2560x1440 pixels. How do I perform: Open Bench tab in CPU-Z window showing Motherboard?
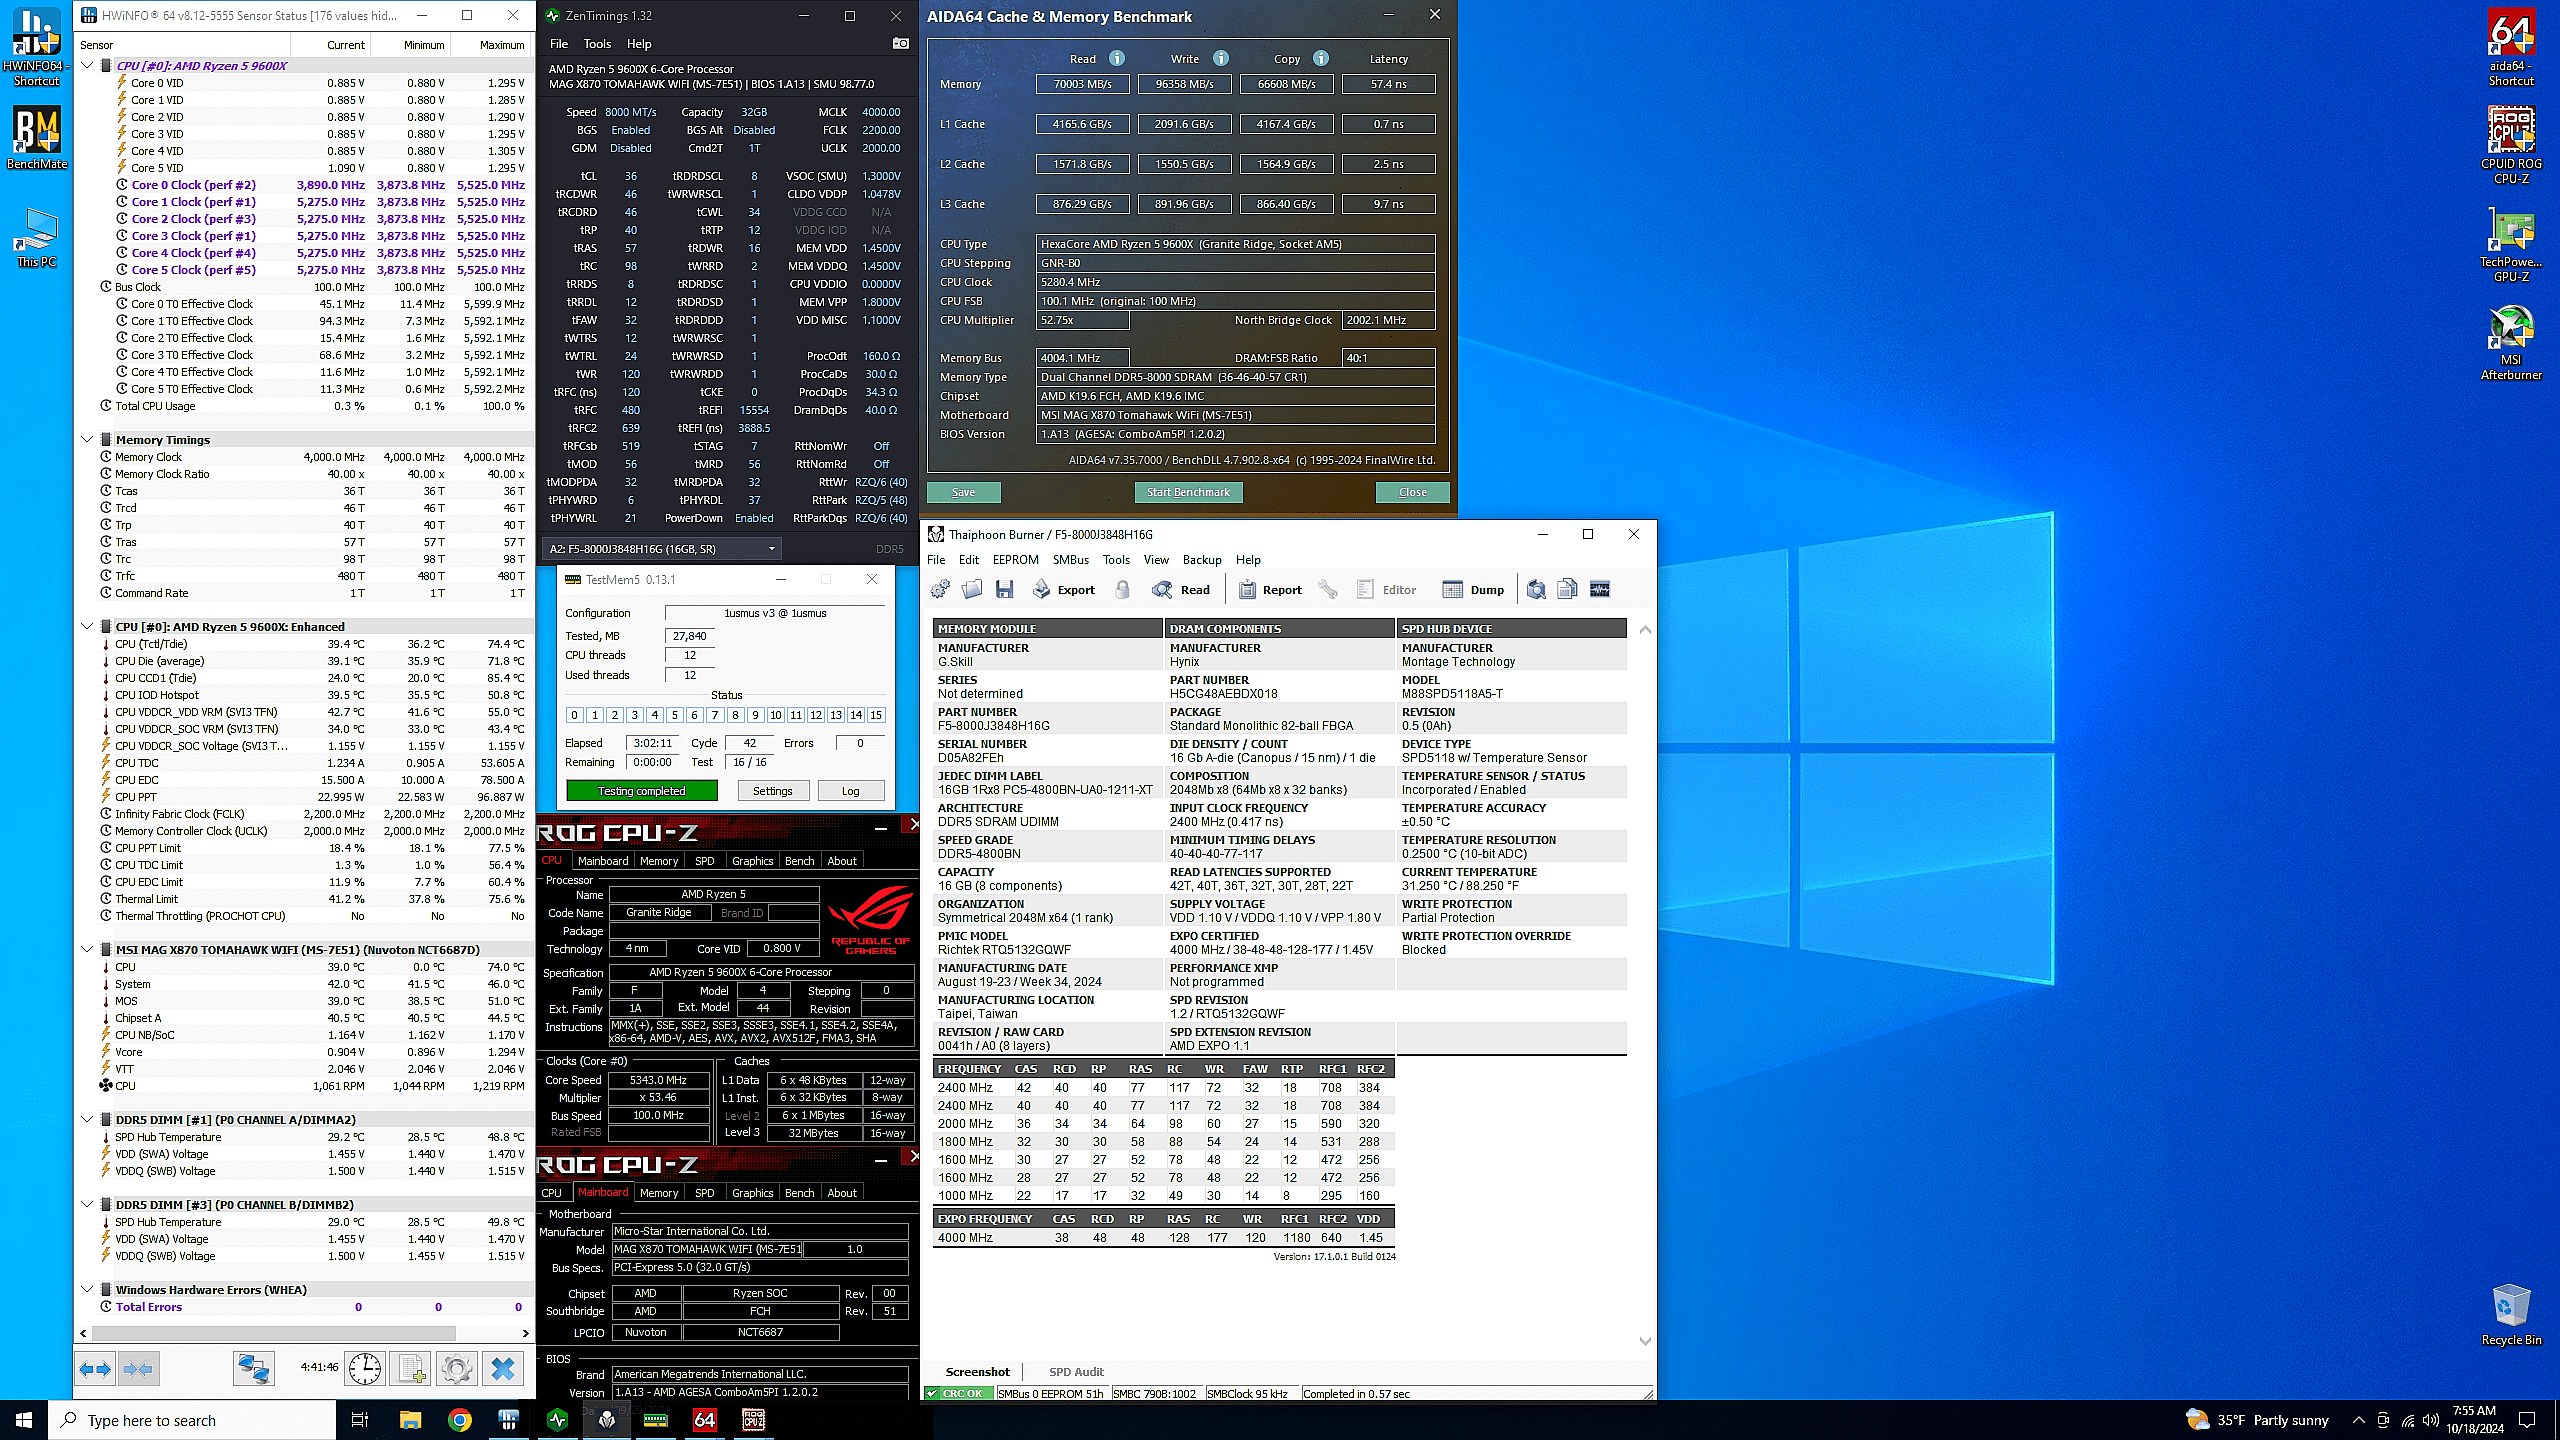[799, 1193]
